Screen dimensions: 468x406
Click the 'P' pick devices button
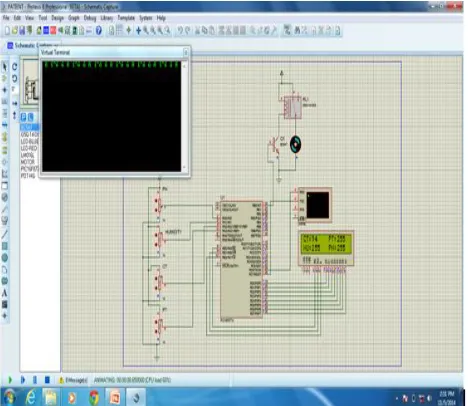click(23, 117)
